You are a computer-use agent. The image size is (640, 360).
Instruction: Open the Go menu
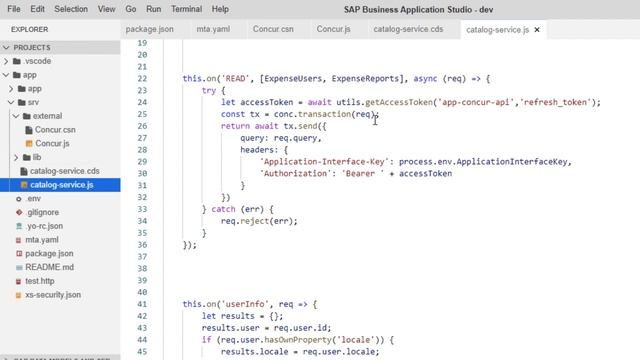[131, 9]
